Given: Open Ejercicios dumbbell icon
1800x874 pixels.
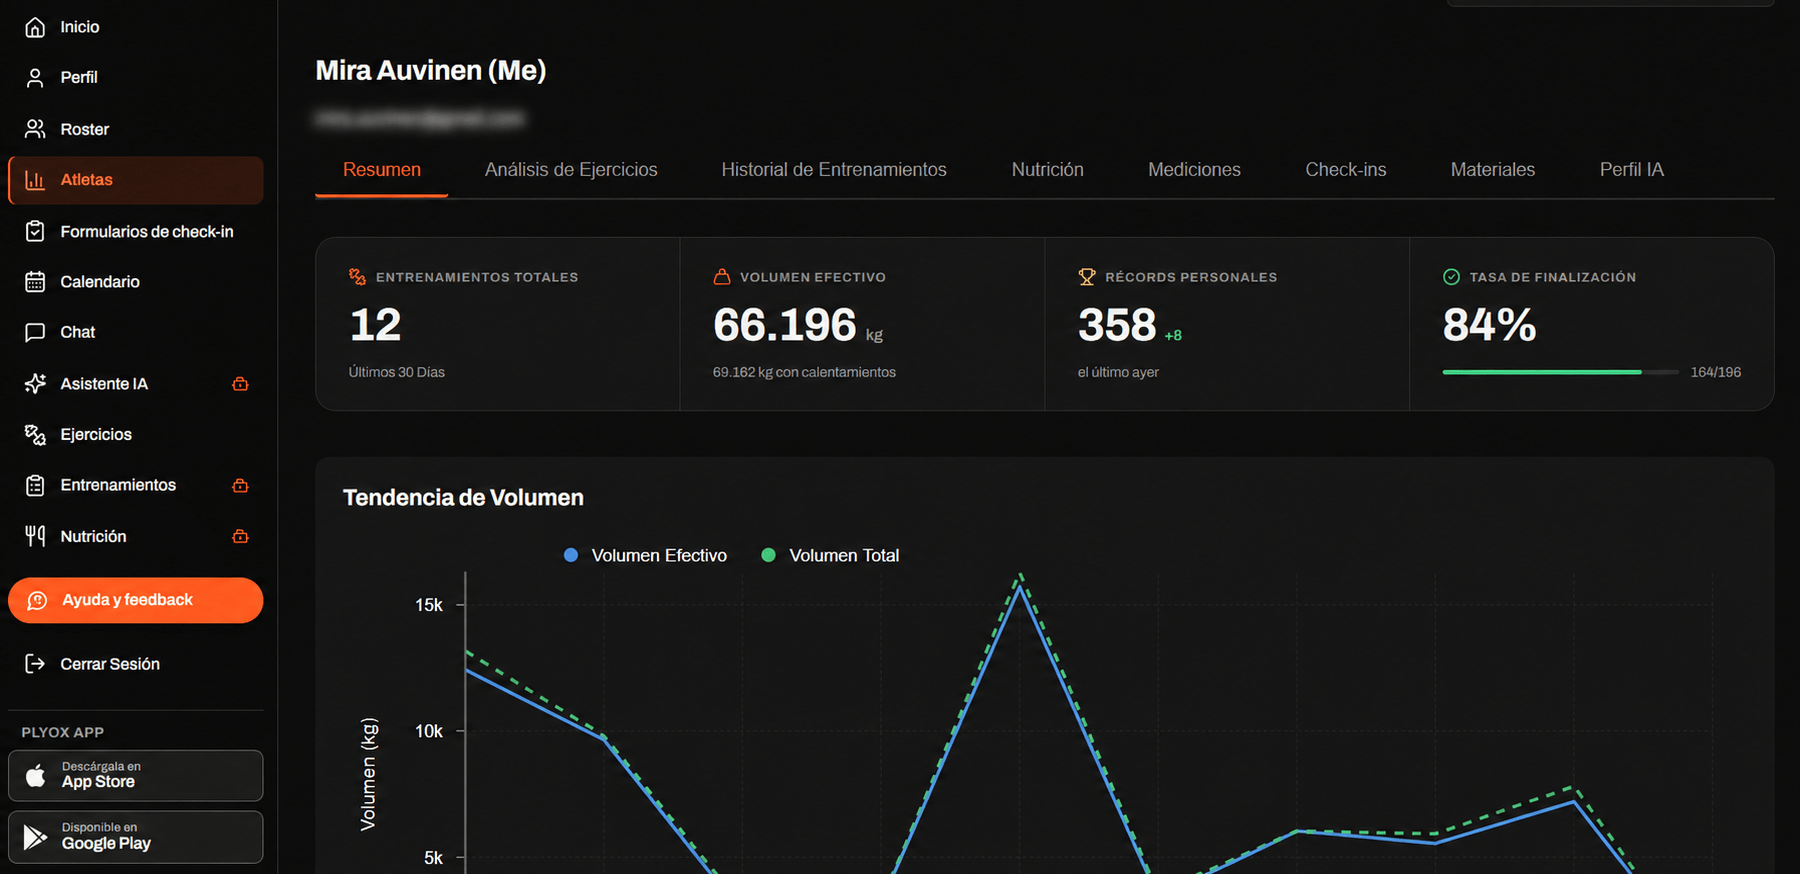Looking at the screenshot, I should pyautogui.click(x=35, y=434).
